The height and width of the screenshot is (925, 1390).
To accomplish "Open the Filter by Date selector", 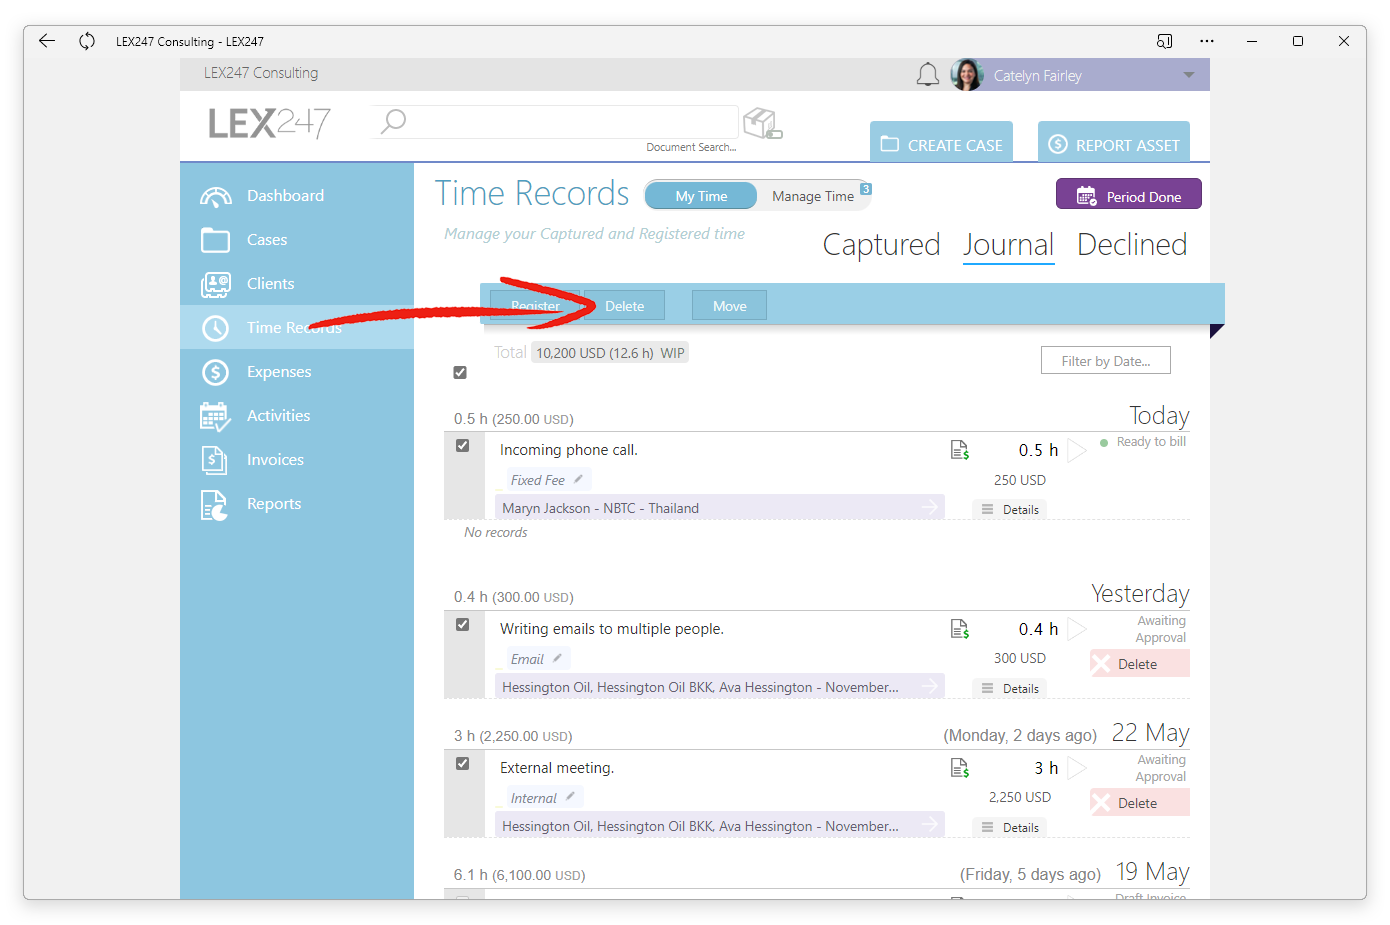I will [x=1106, y=361].
